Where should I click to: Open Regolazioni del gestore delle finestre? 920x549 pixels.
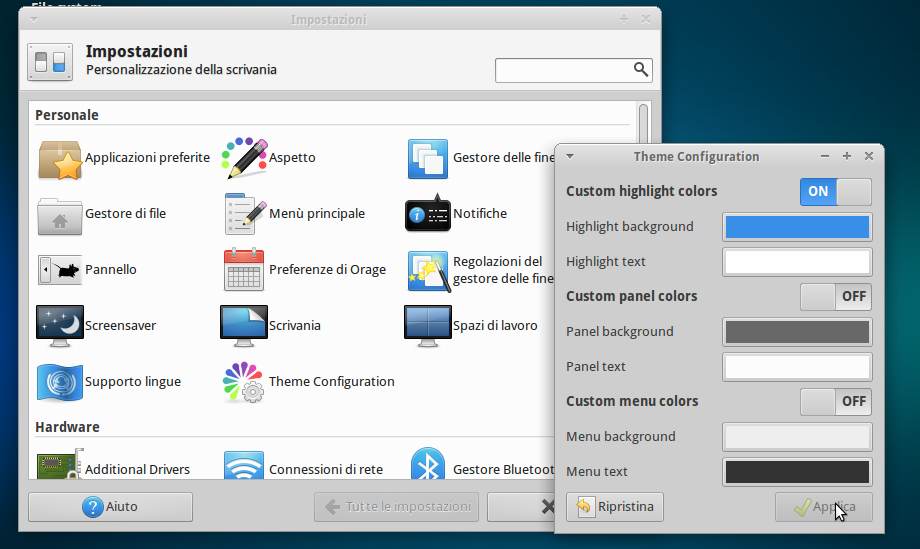tap(481, 270)
